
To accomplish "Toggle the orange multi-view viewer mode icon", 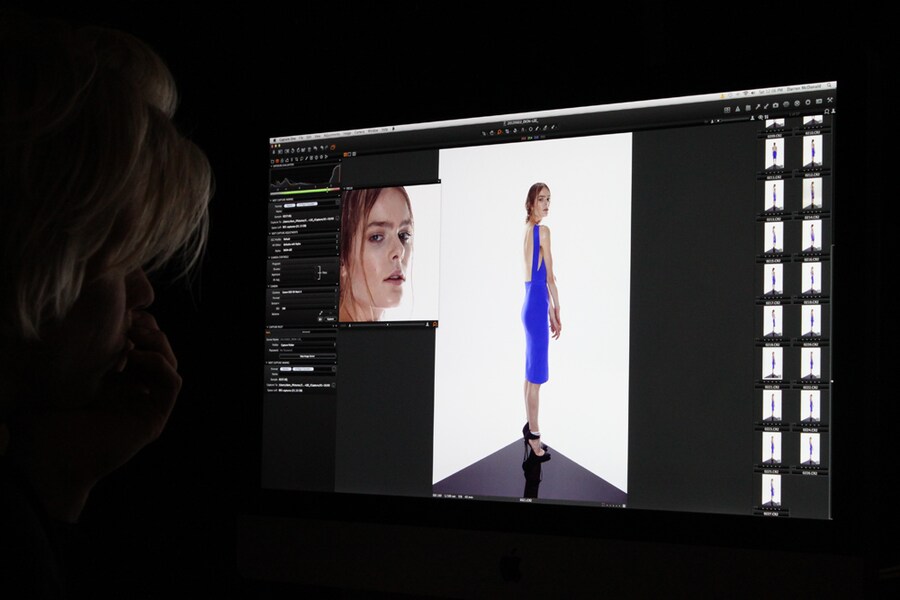I will tap(346, 154).
